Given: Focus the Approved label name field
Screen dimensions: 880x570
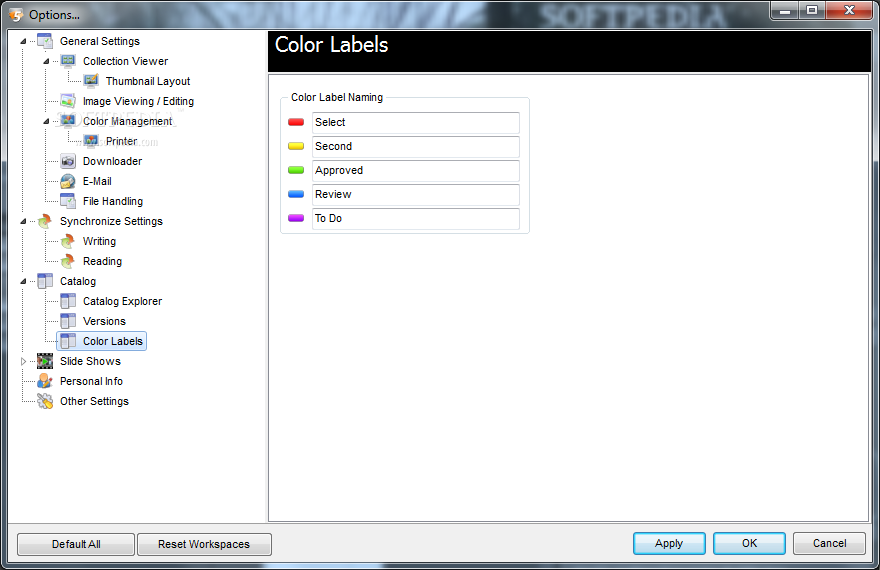Looking at the screenshot, I should 416,171.
